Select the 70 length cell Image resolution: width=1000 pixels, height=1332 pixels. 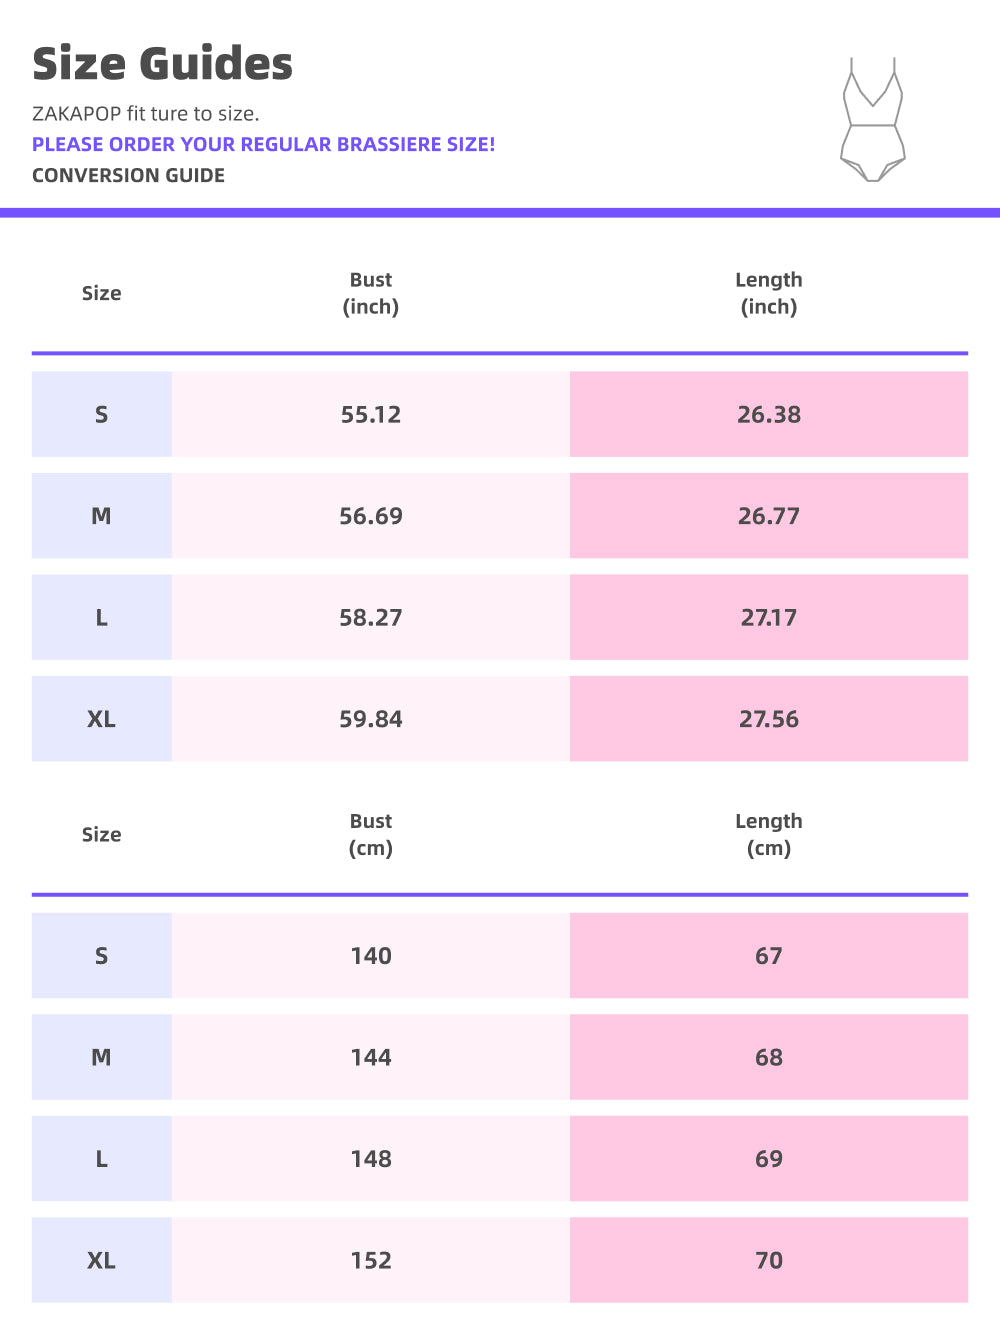click(x=768, y=1260)
